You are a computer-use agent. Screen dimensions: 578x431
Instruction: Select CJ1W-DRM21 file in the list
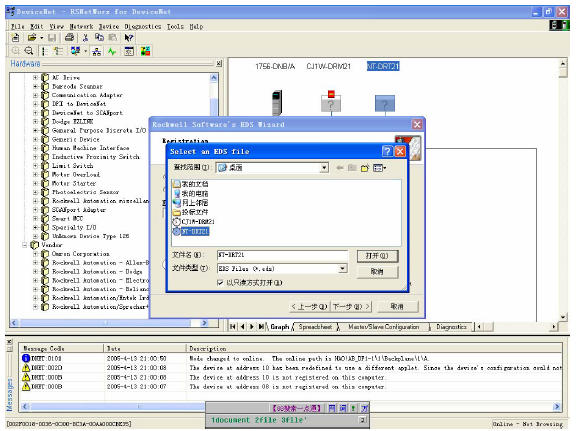[x=194, y=222]
